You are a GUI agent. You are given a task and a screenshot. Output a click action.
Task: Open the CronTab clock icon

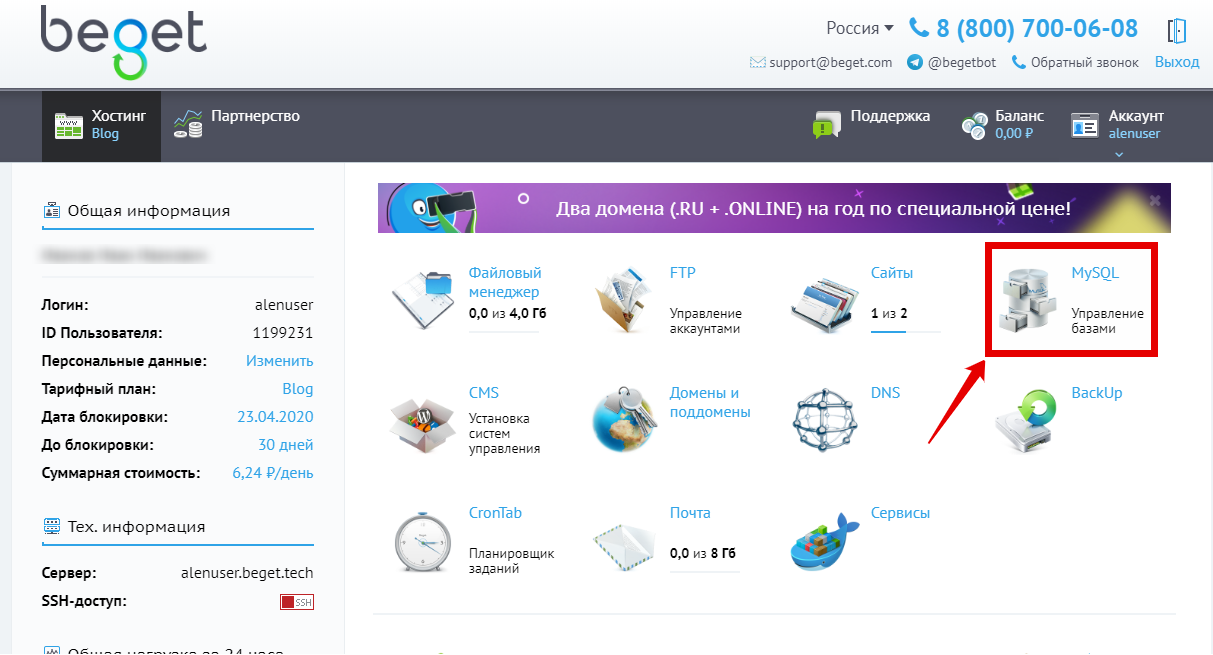(x=425, y=542)
